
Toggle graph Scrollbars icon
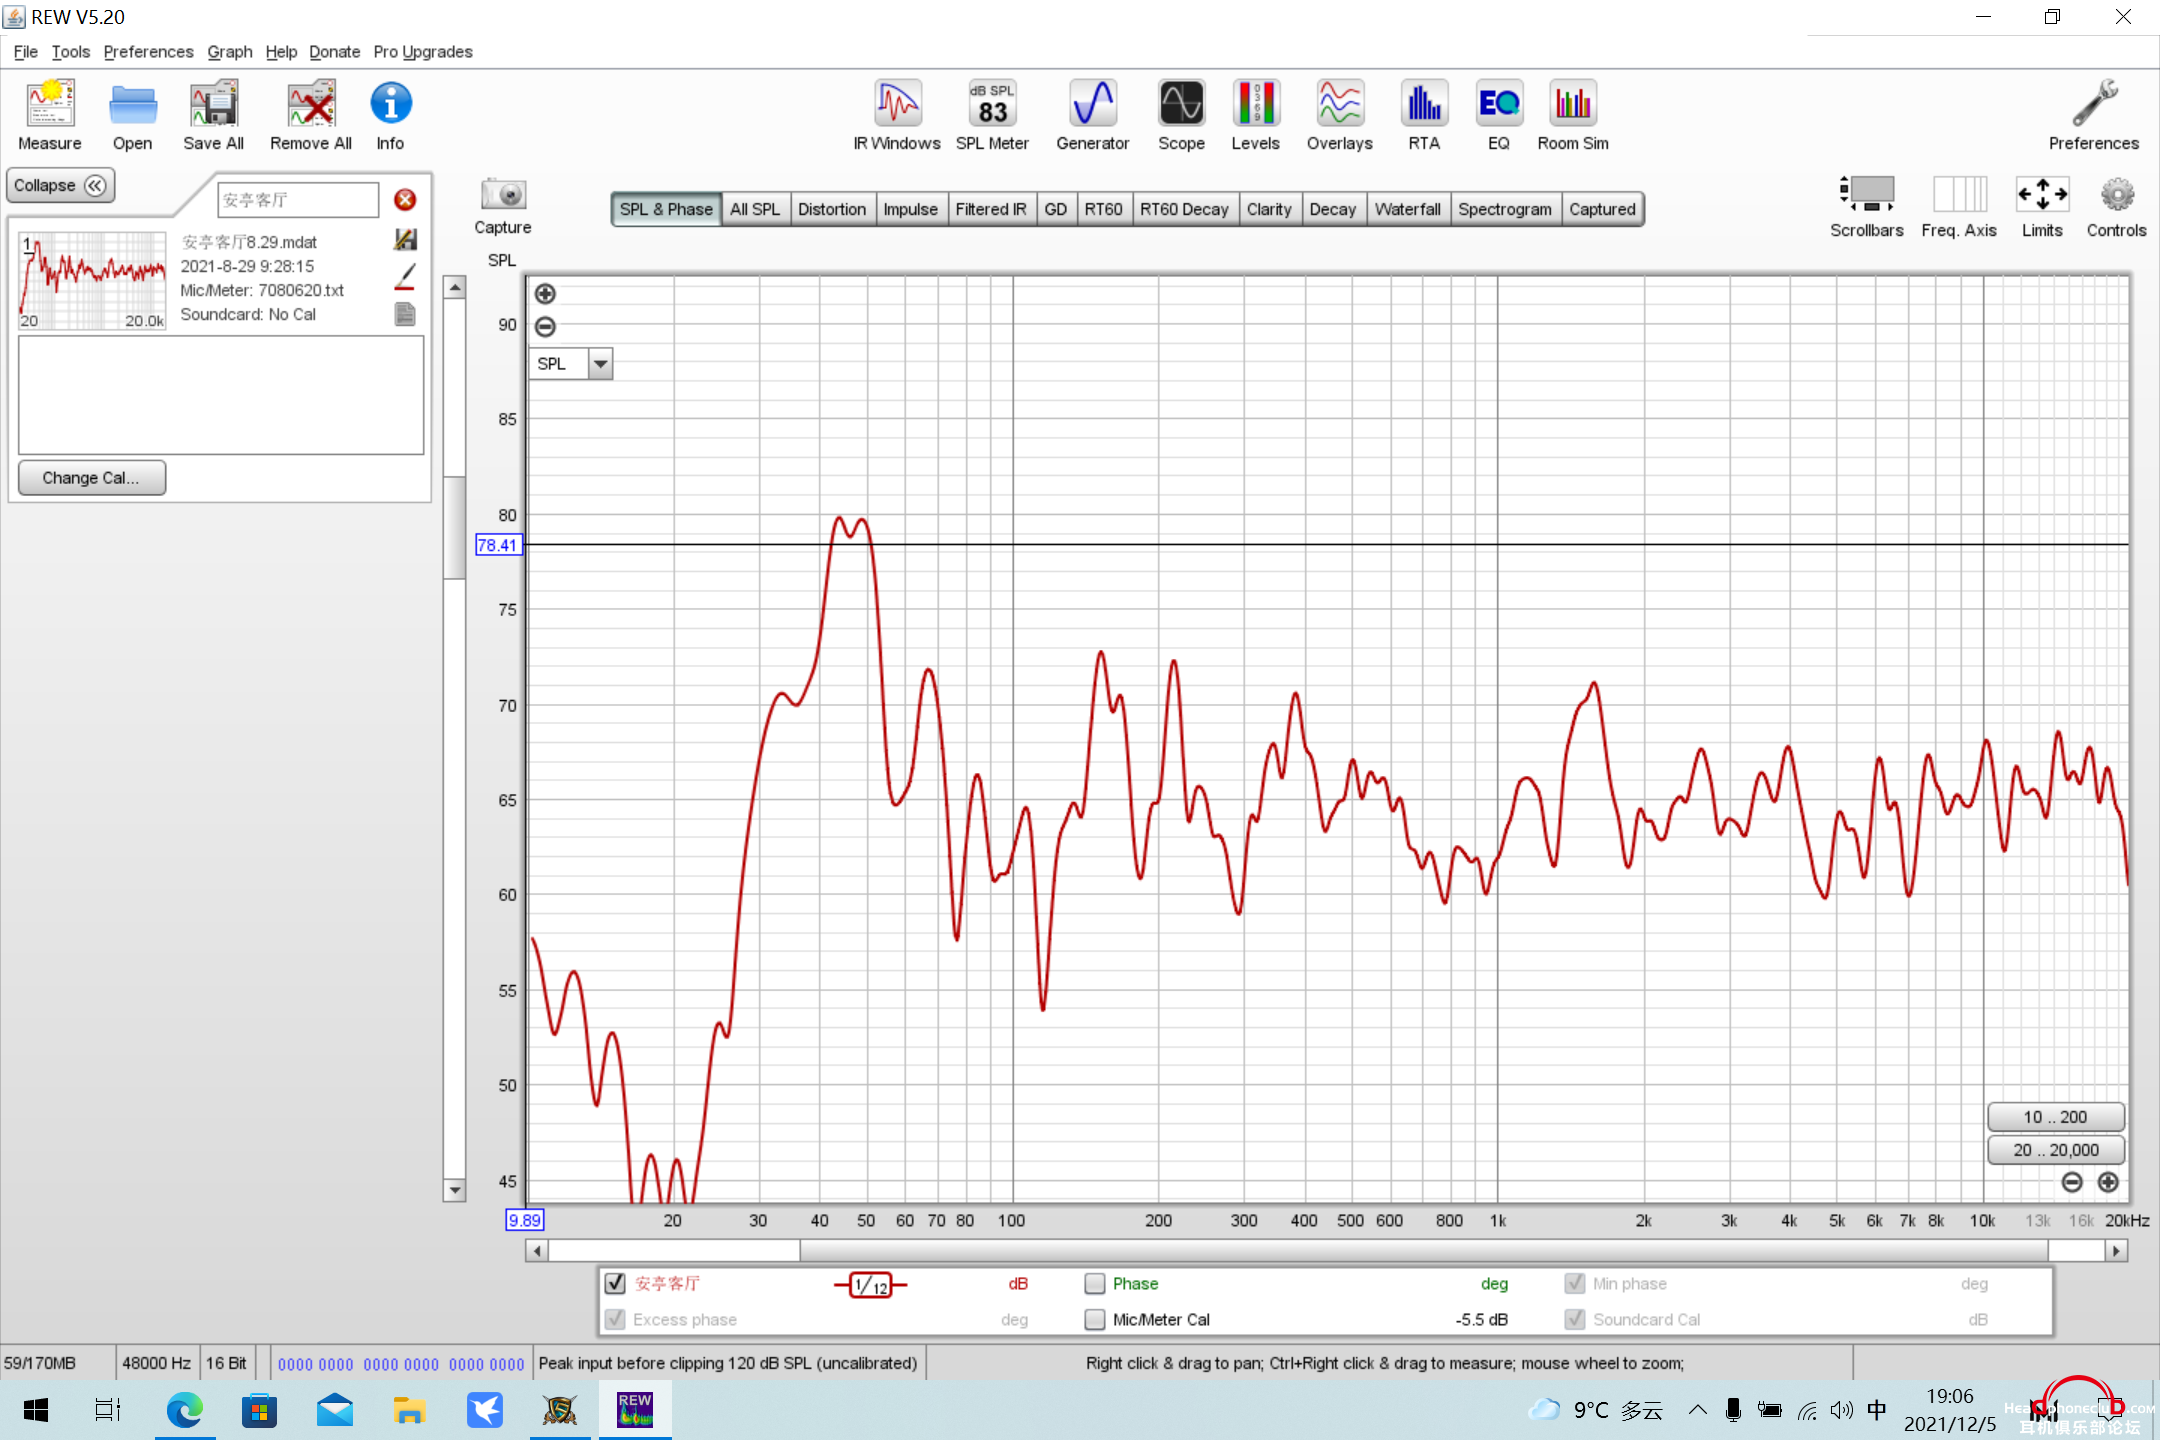[x=1866, y=194]
